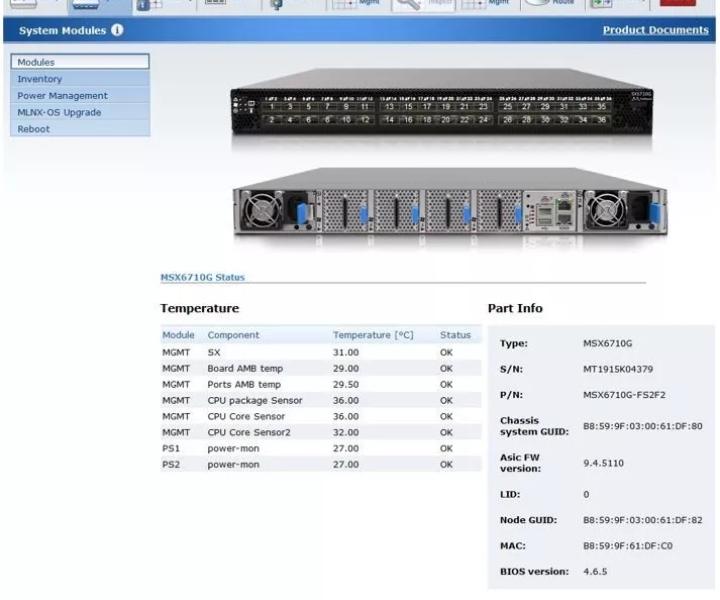Click port 25 on the switch front panel

pos(507,107)
